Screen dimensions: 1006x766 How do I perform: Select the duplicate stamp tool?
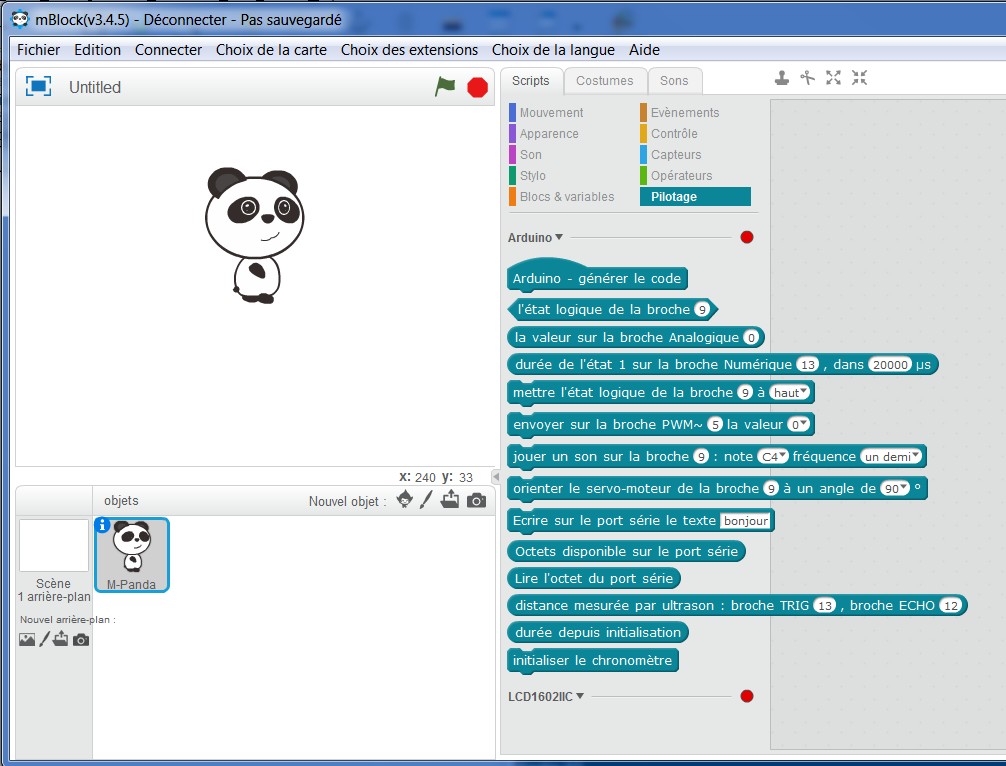pyautogui.click(x=782, y=78)
